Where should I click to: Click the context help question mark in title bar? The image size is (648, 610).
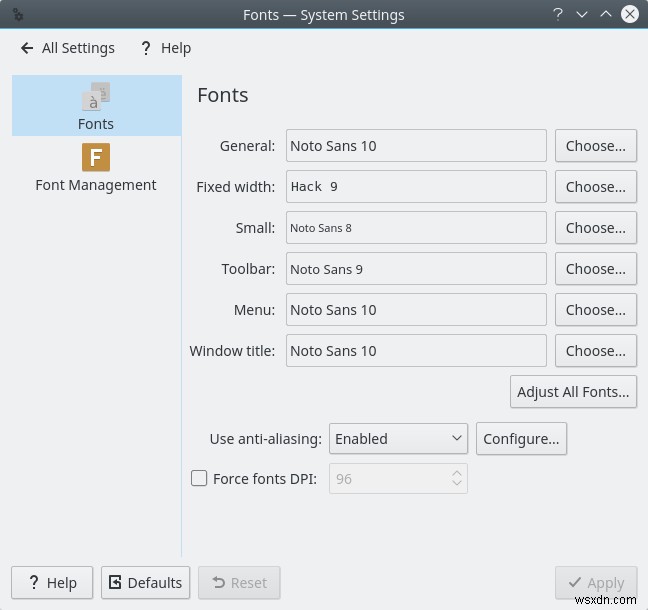(x=557, y=15)
